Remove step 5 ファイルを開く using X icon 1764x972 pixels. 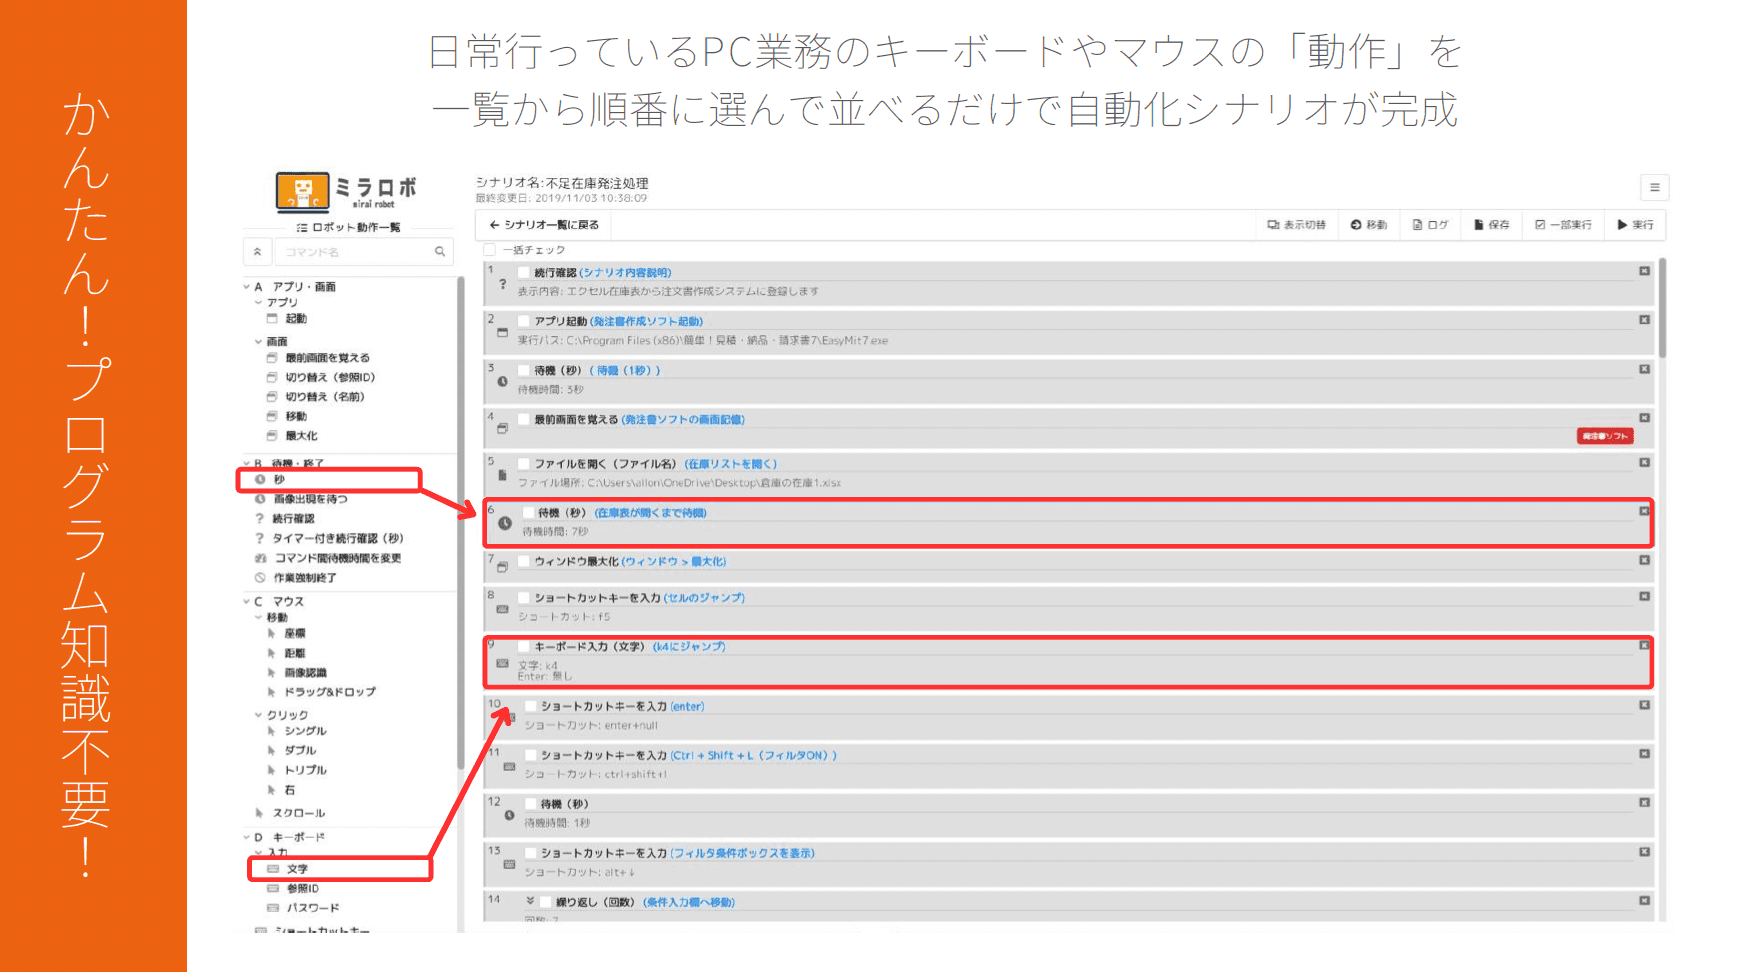(1644, 463)
